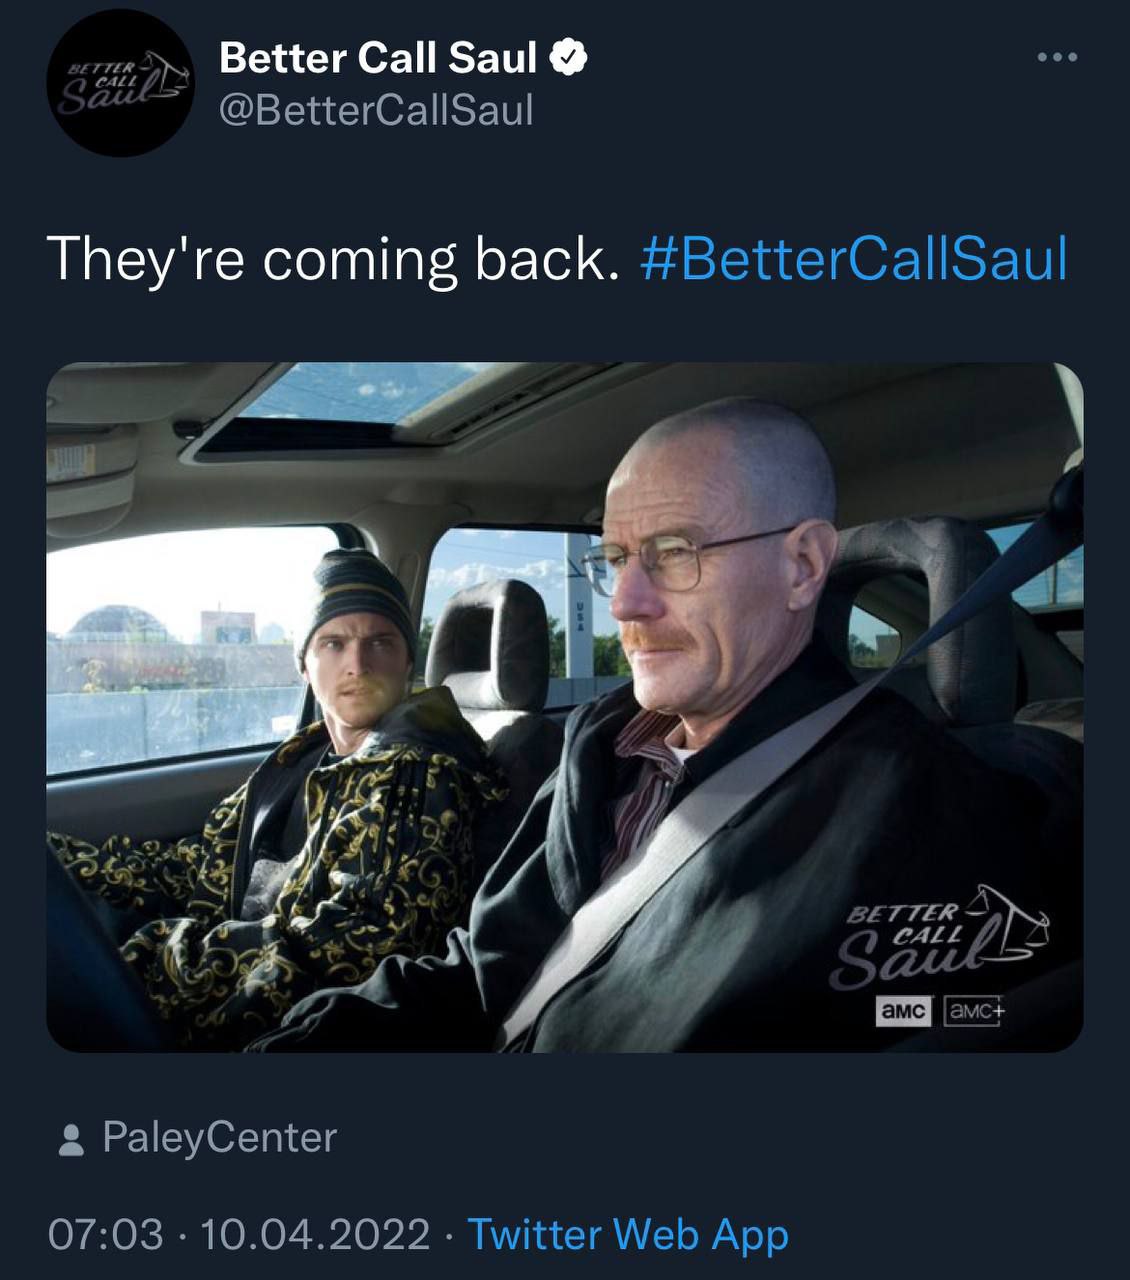Viewport: 1130px width, 1280px height.
Task: Click the AMC+ logo in the photo
Action: (x=974, y=1011)
